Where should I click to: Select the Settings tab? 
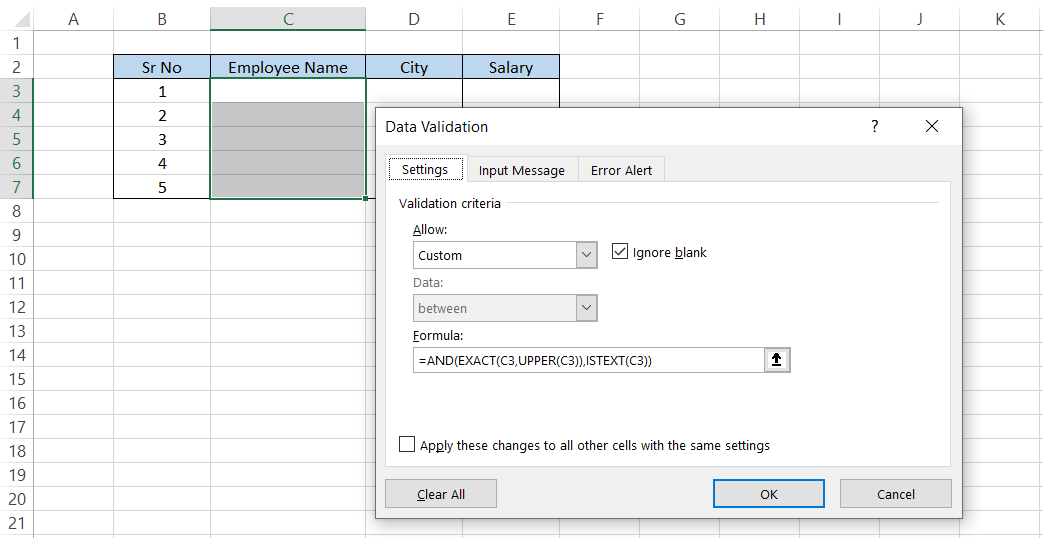(x=425, y=170)
